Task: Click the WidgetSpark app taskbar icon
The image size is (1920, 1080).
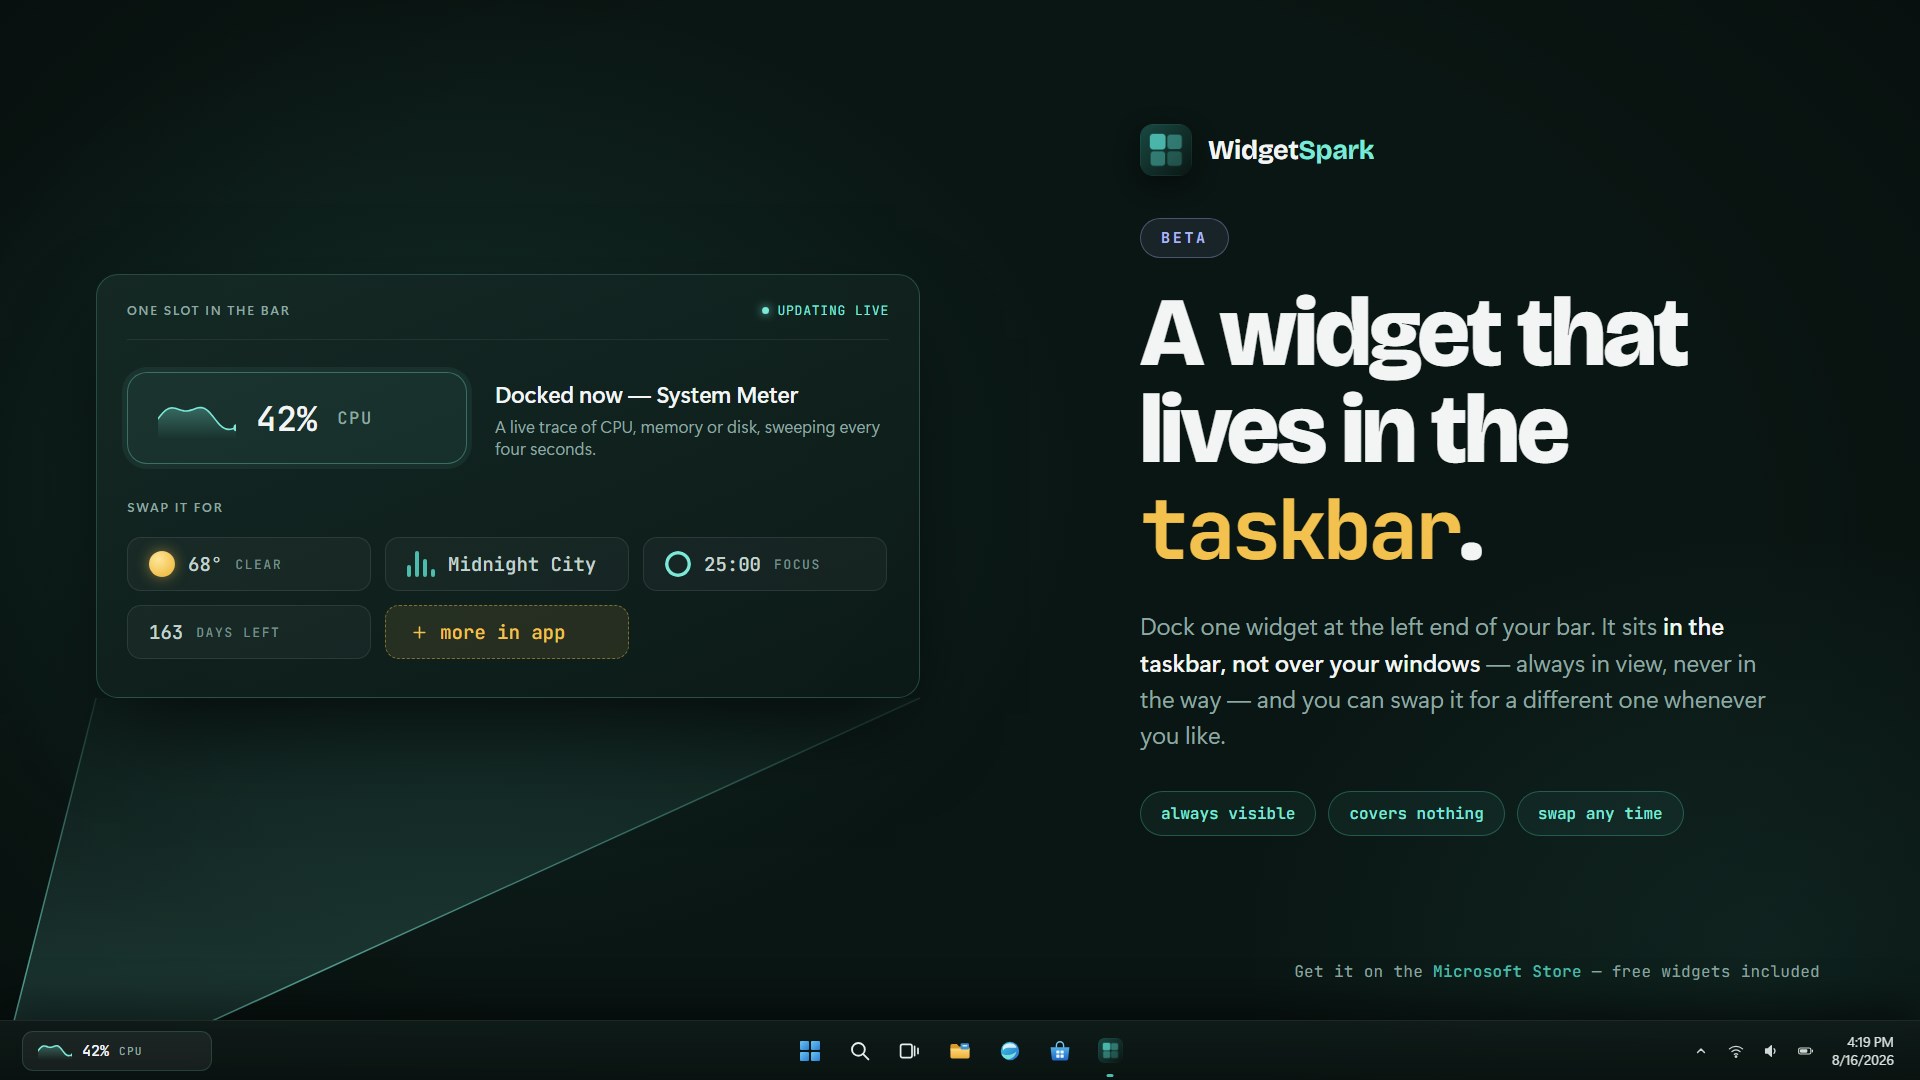Action: click(x=1110, y=1050)
